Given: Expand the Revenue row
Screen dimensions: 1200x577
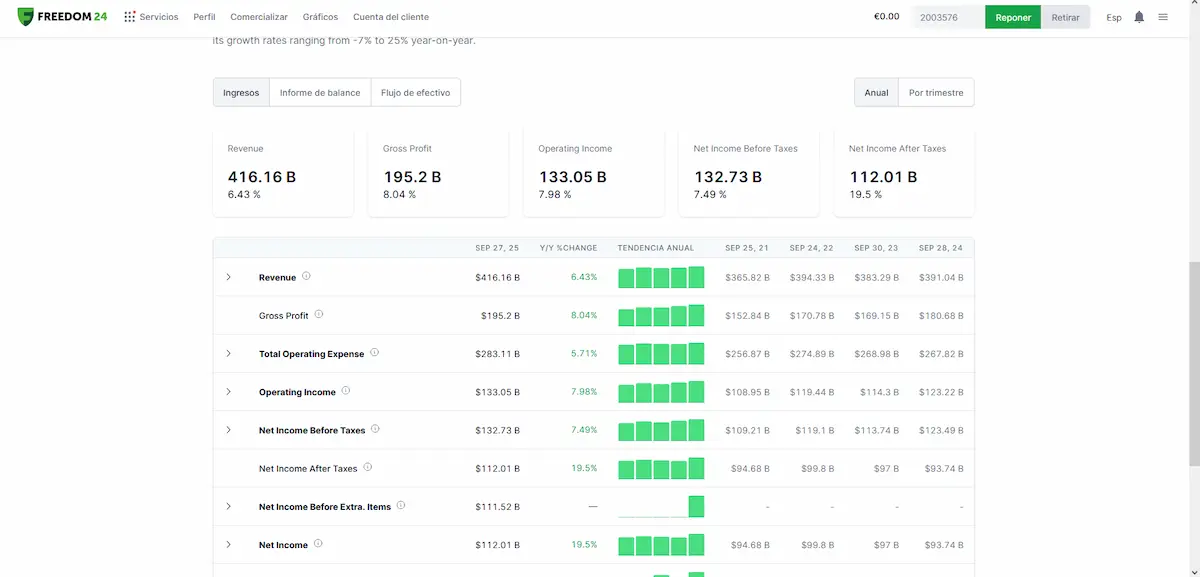Looking at the screenshot, I should (228, 277).
